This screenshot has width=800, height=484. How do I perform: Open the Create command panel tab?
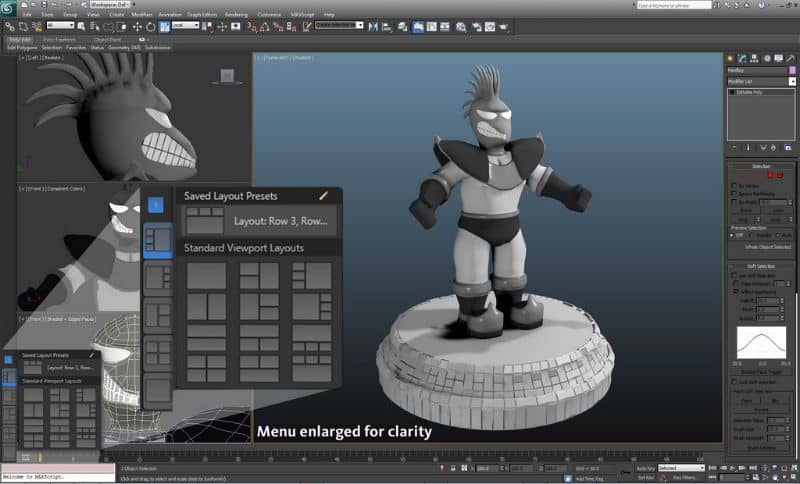click(x=730, y=58)
